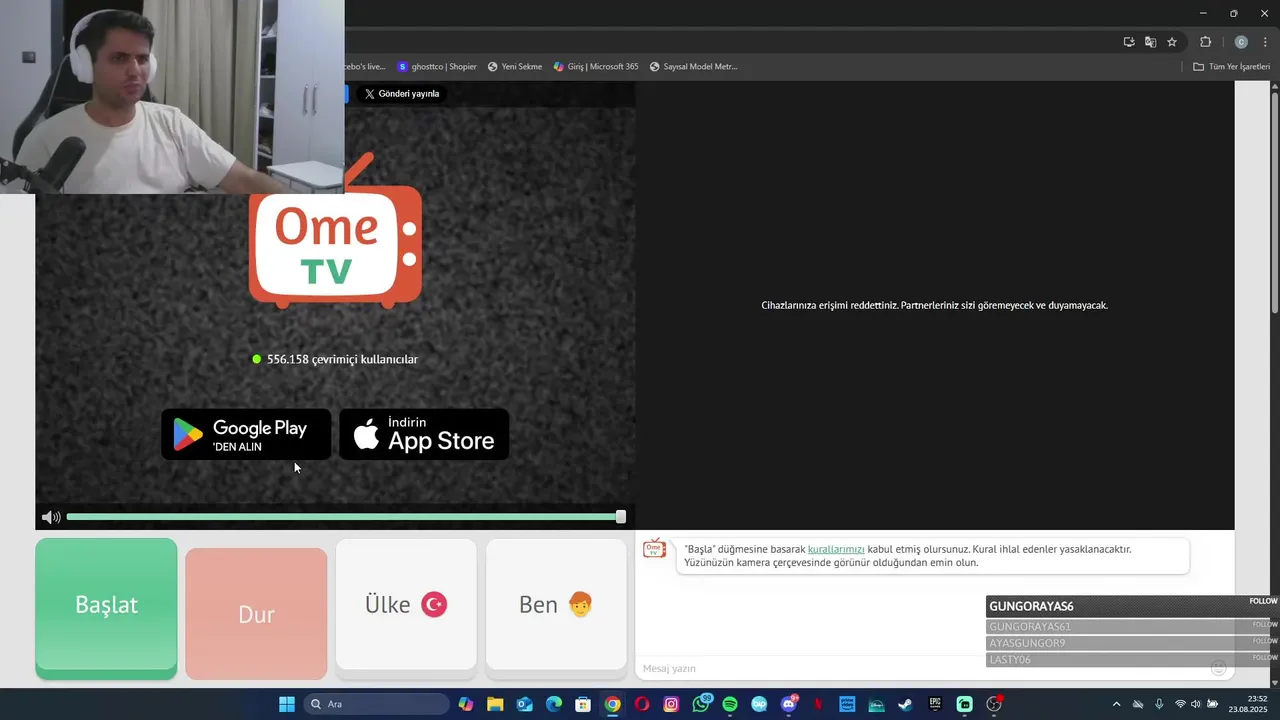Click the OmeTV avatar beside the rules message
This screenshot has width=1280, height=720.
point(655,549)
